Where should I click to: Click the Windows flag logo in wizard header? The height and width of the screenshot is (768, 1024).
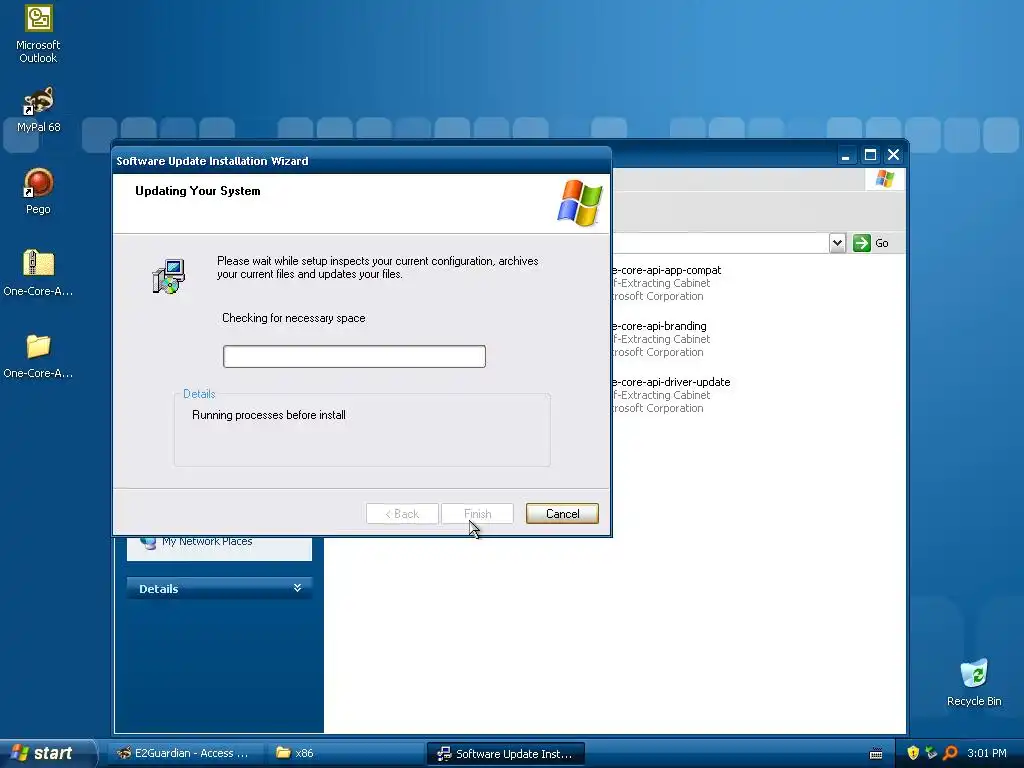(x=579, y=203)
